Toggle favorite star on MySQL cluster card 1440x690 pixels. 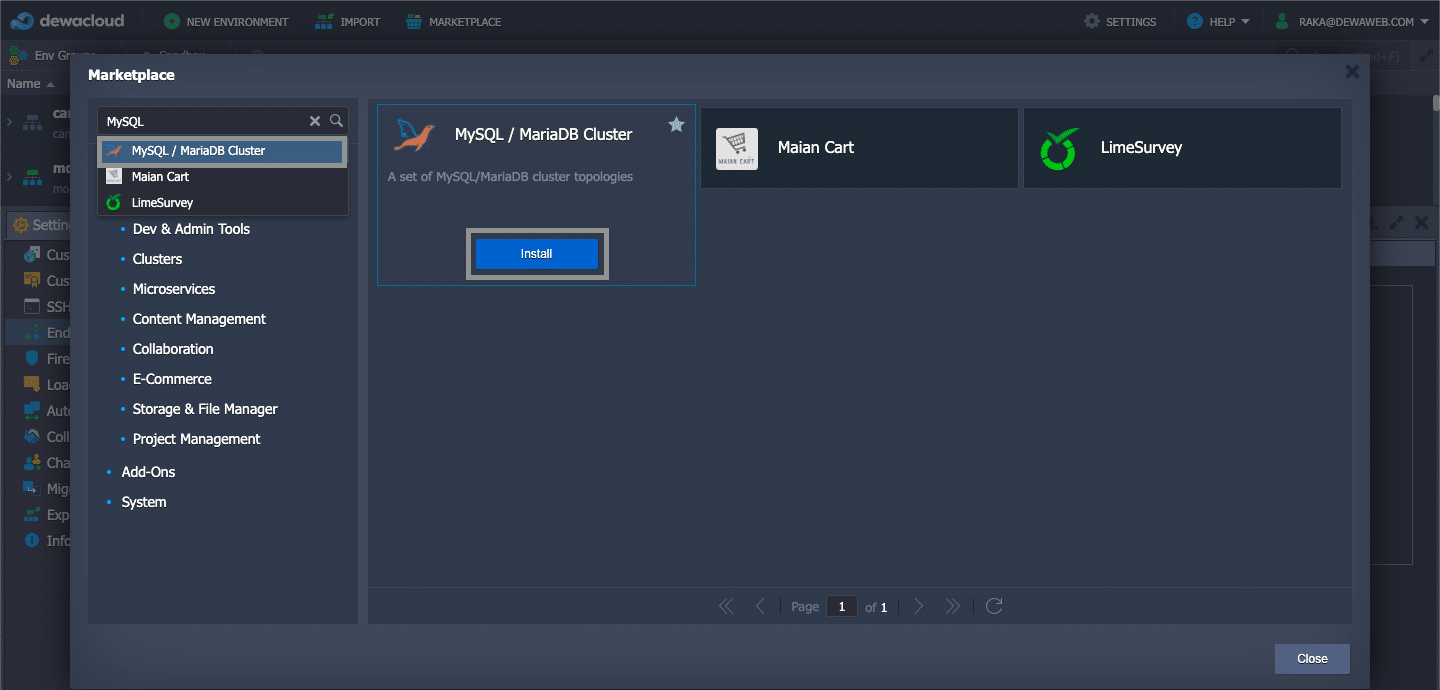pyautogui.click(x=676, y=125)
